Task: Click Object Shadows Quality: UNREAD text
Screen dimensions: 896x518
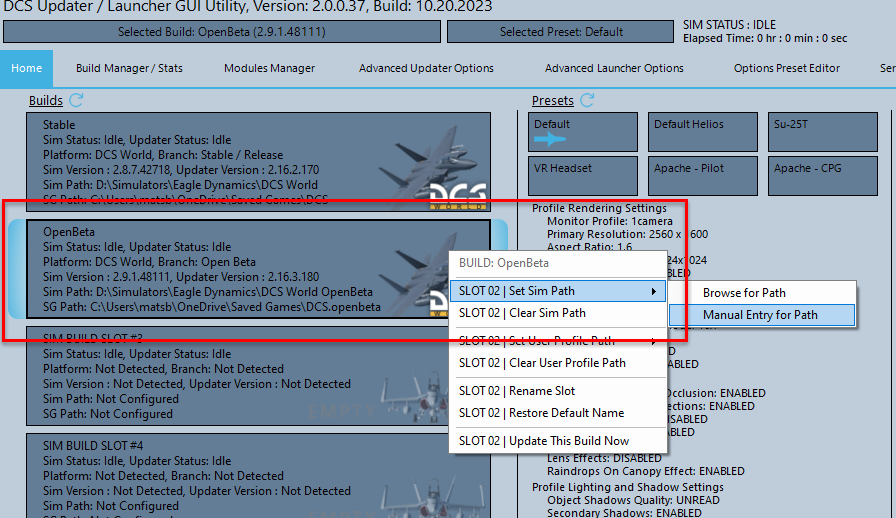Action: pyautogui.click(x=633, y=500)
